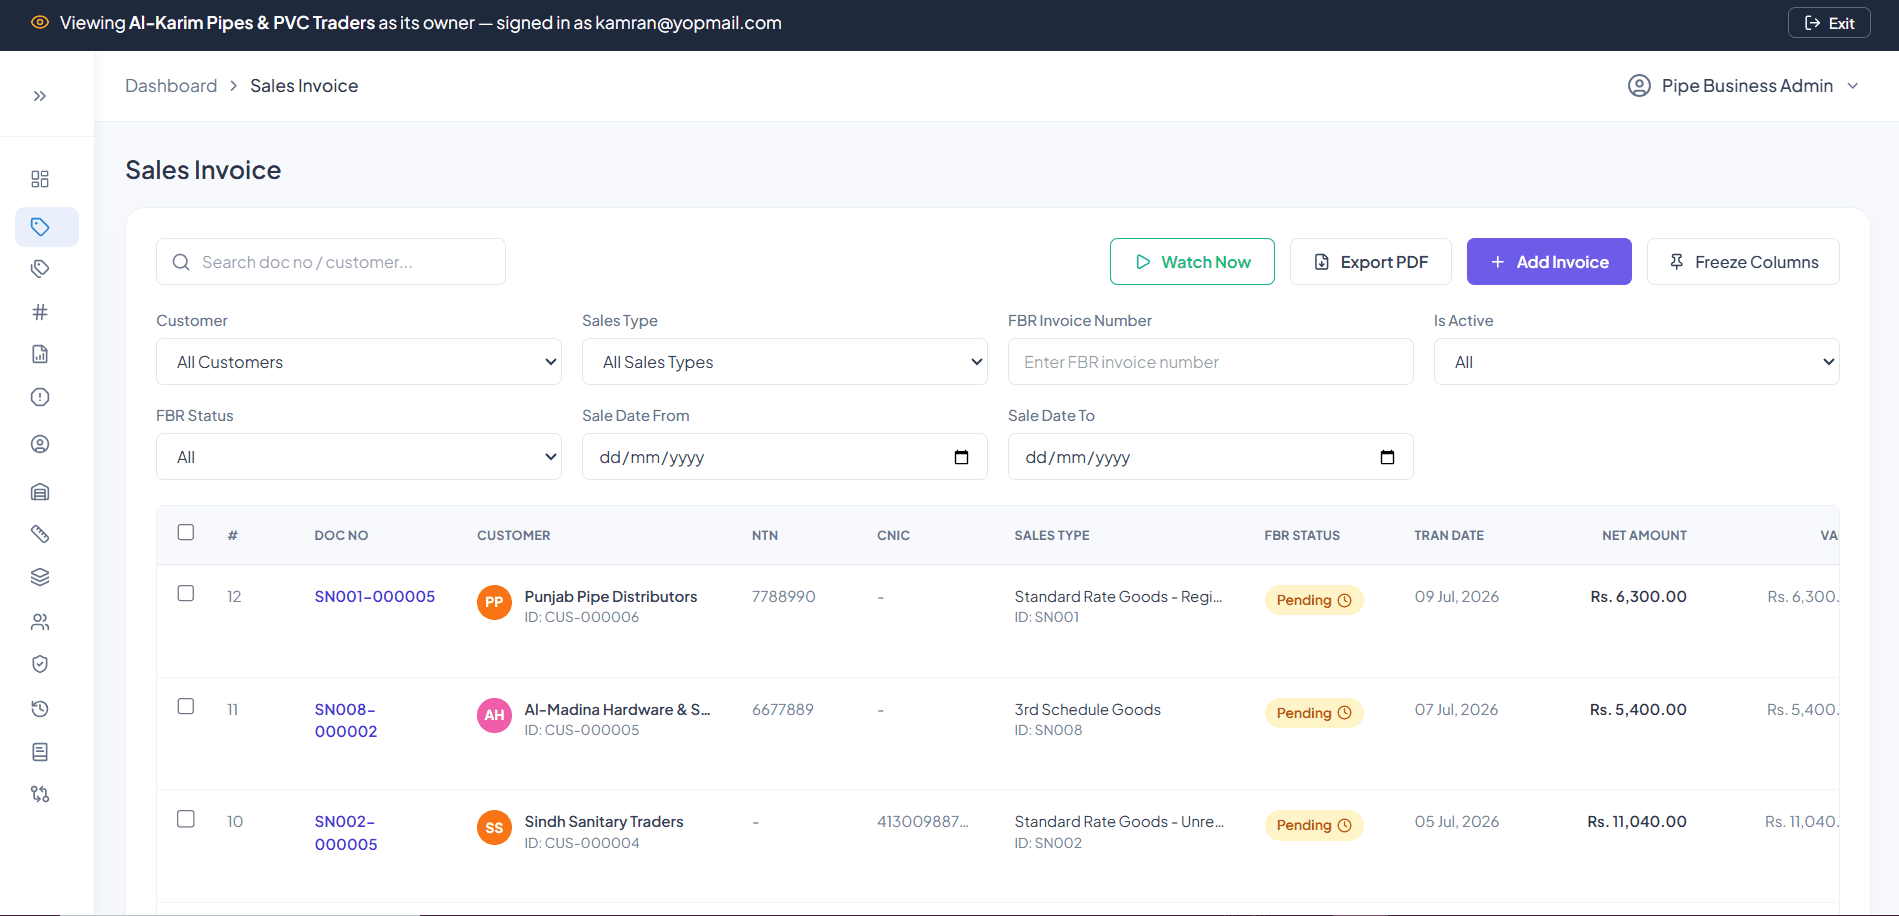Open invoice SN001-000005 link
Image resolution: width=1899 pixels, height=916 pixels.
click(375, 597)
